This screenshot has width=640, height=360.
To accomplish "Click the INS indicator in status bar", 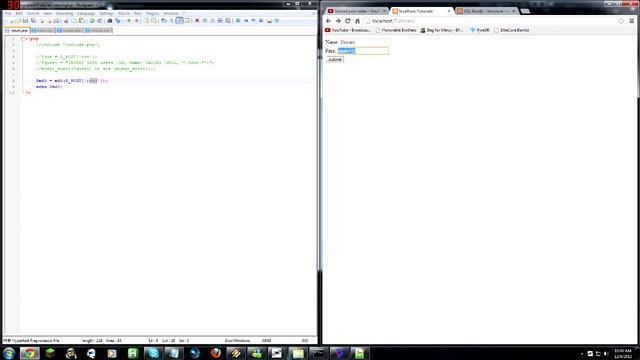I will pyautogui.click(x=305, y=340).
